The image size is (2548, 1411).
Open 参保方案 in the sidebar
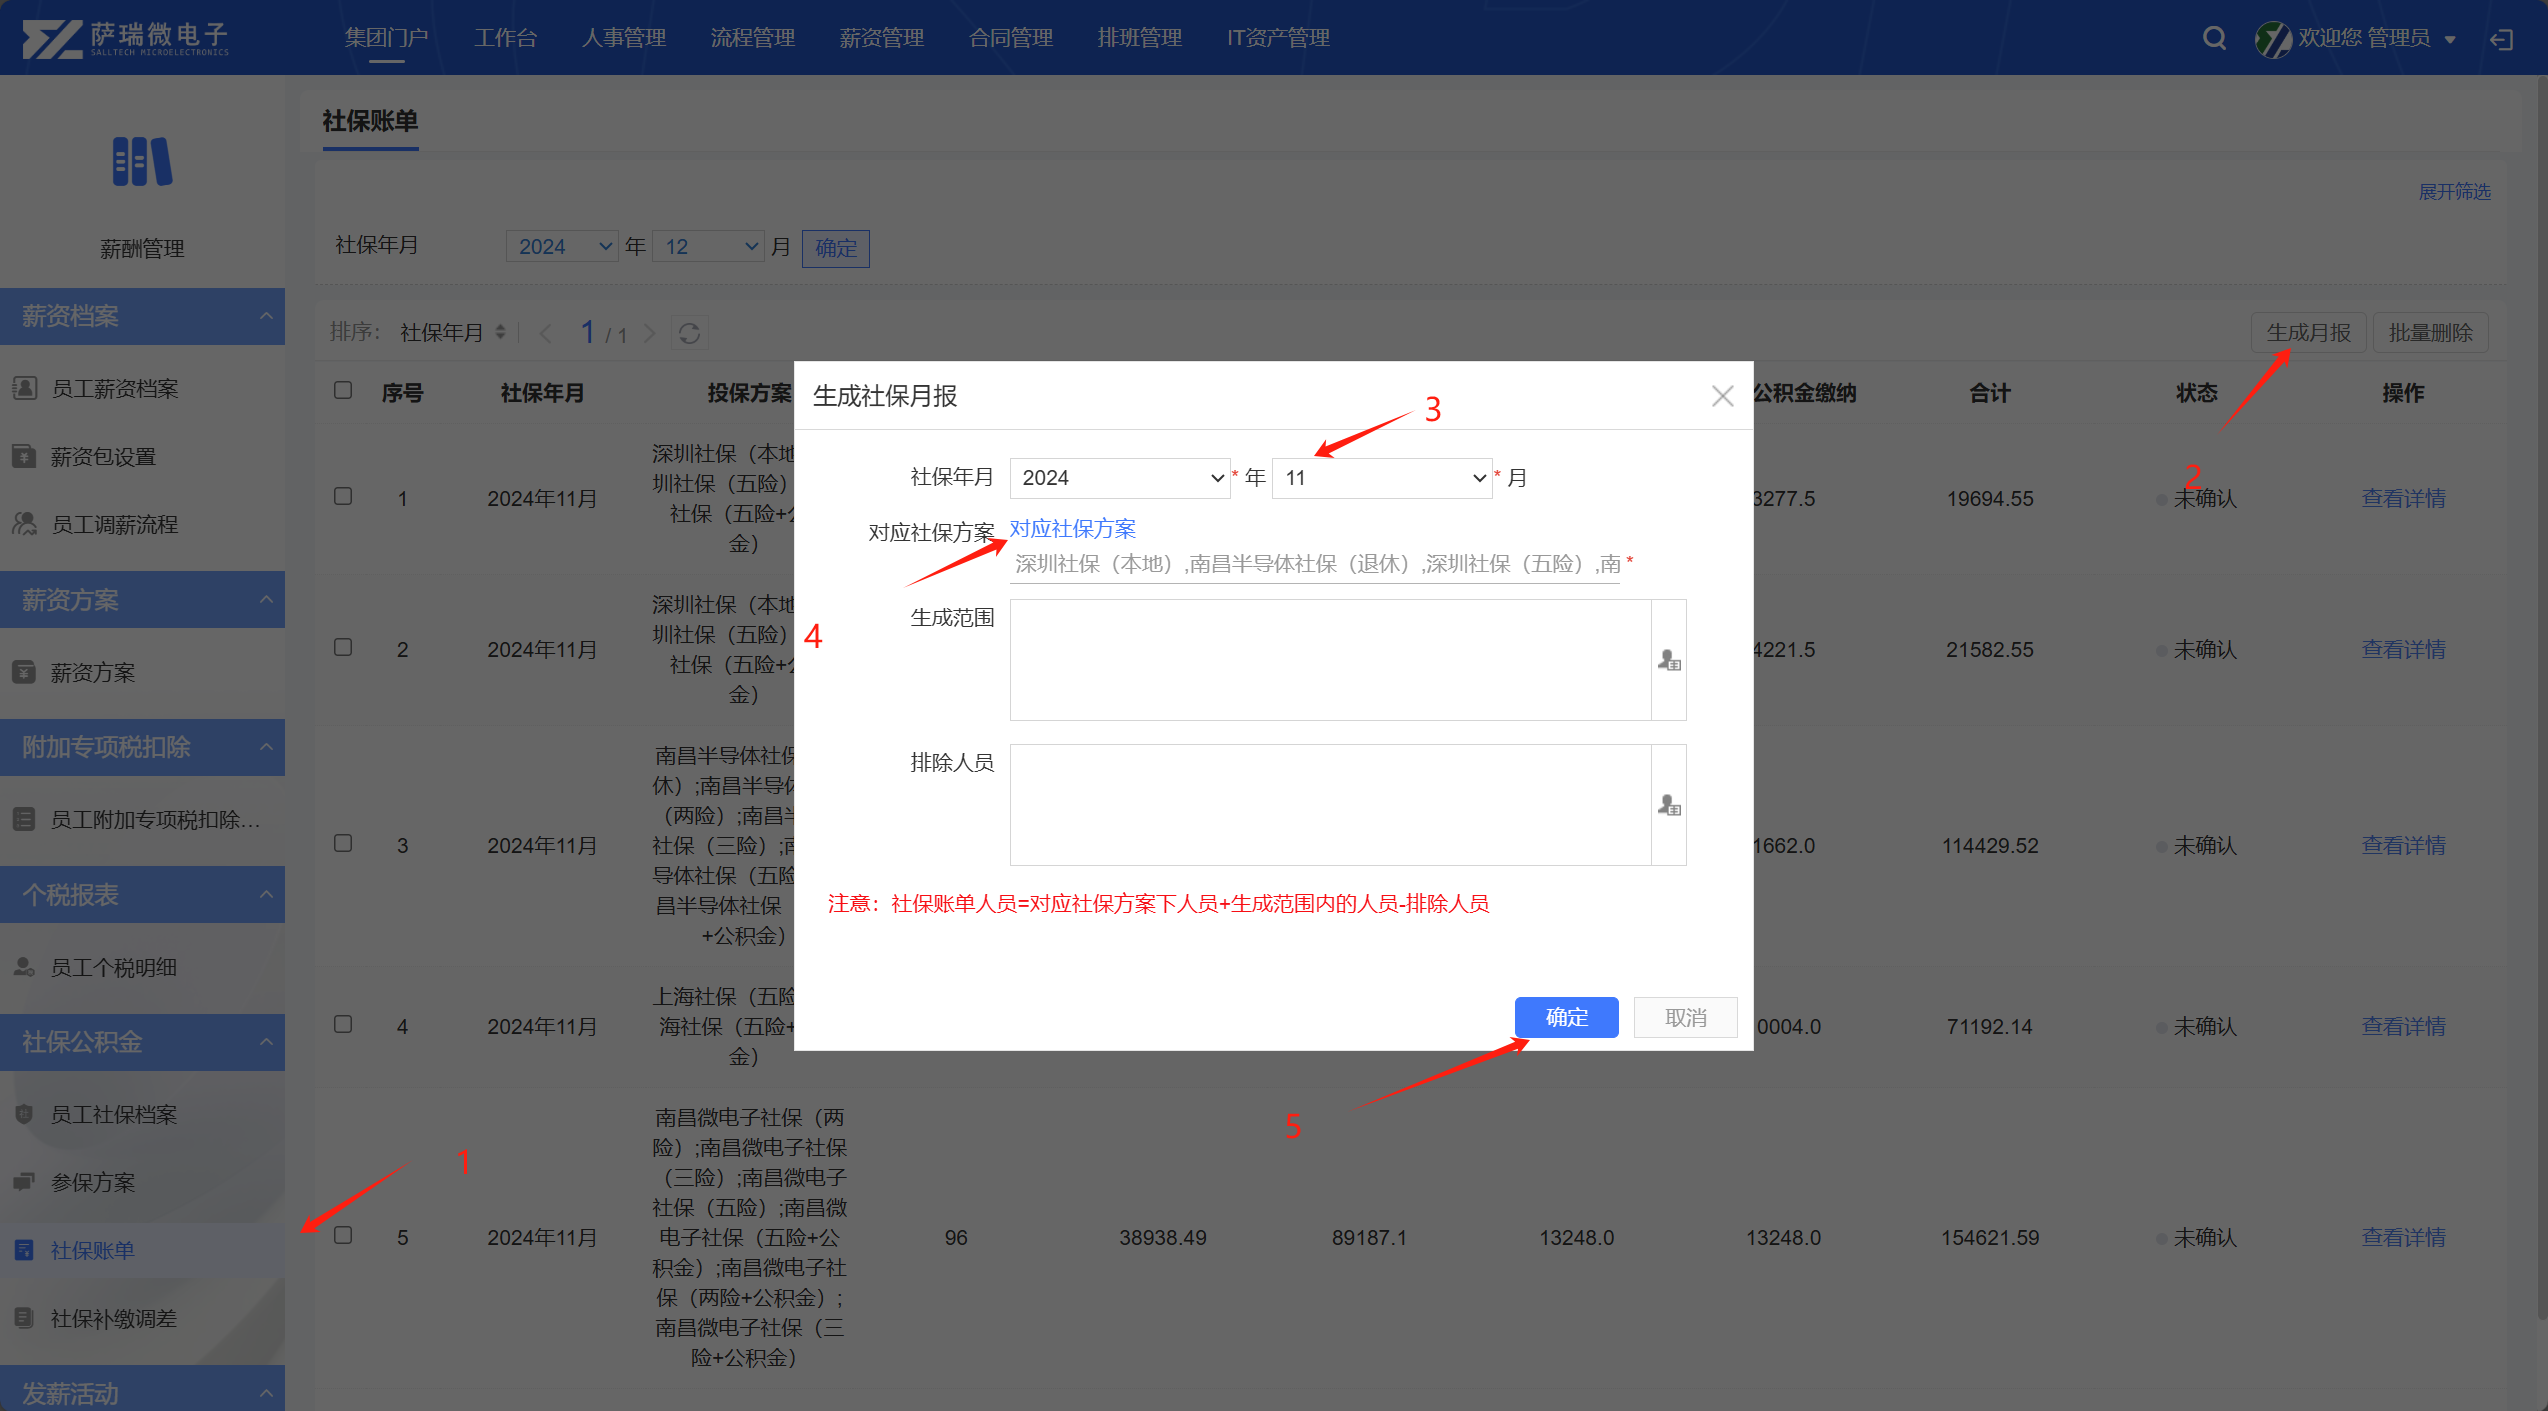(92, 1182)
